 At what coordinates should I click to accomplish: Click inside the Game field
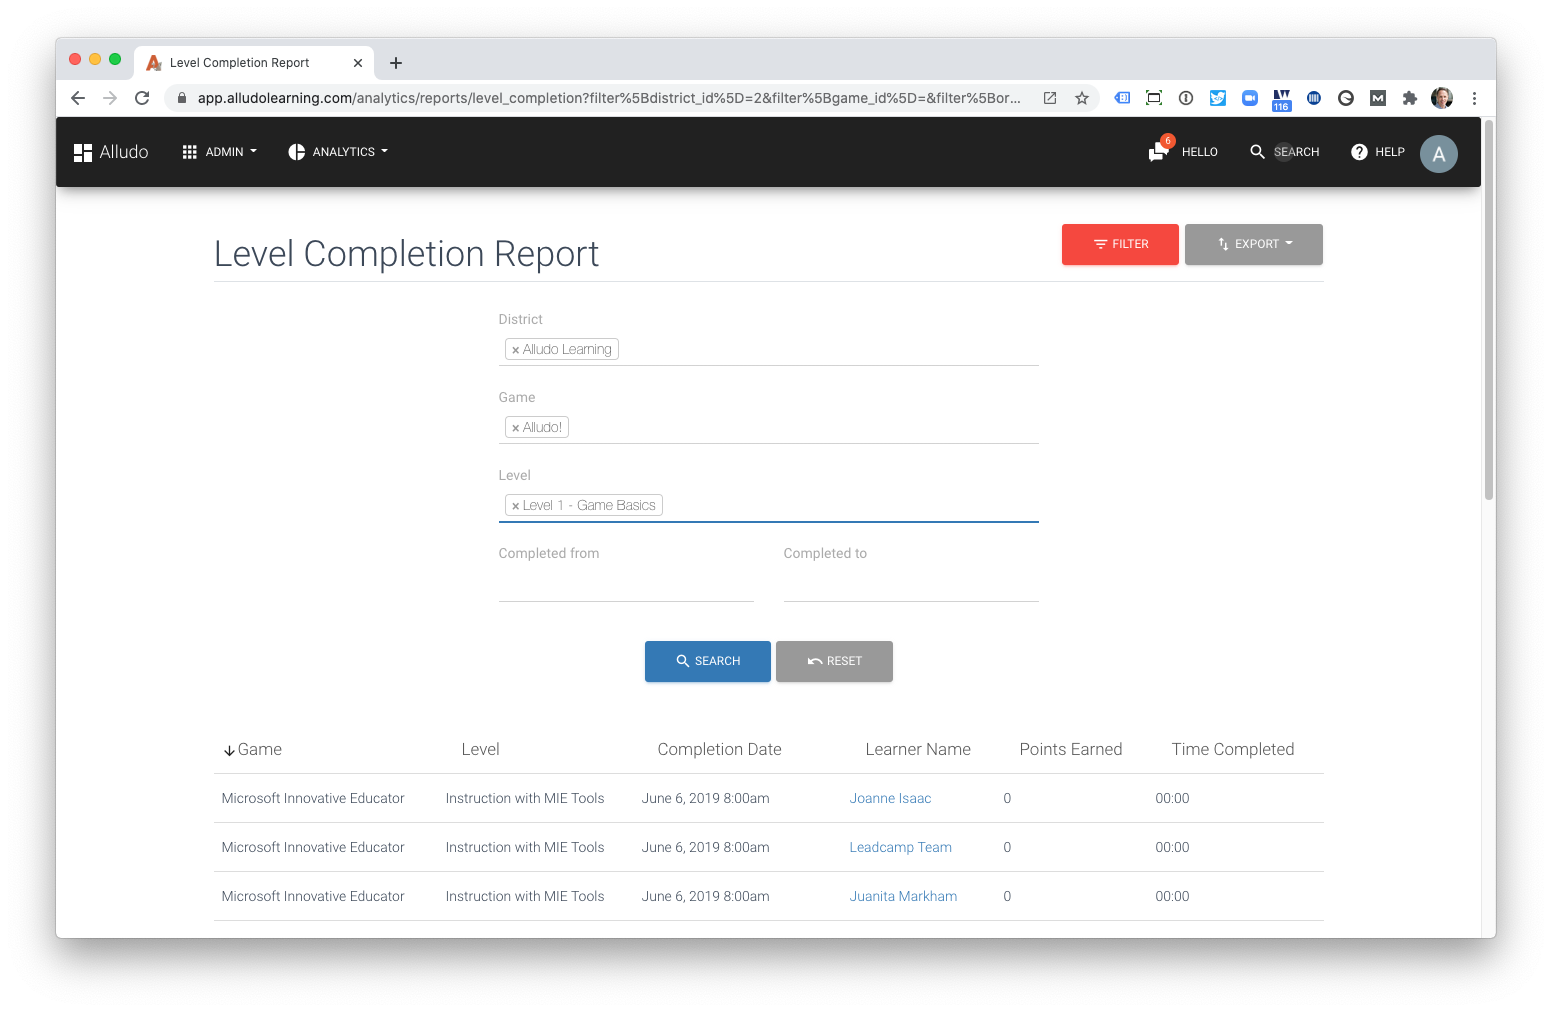768,427
